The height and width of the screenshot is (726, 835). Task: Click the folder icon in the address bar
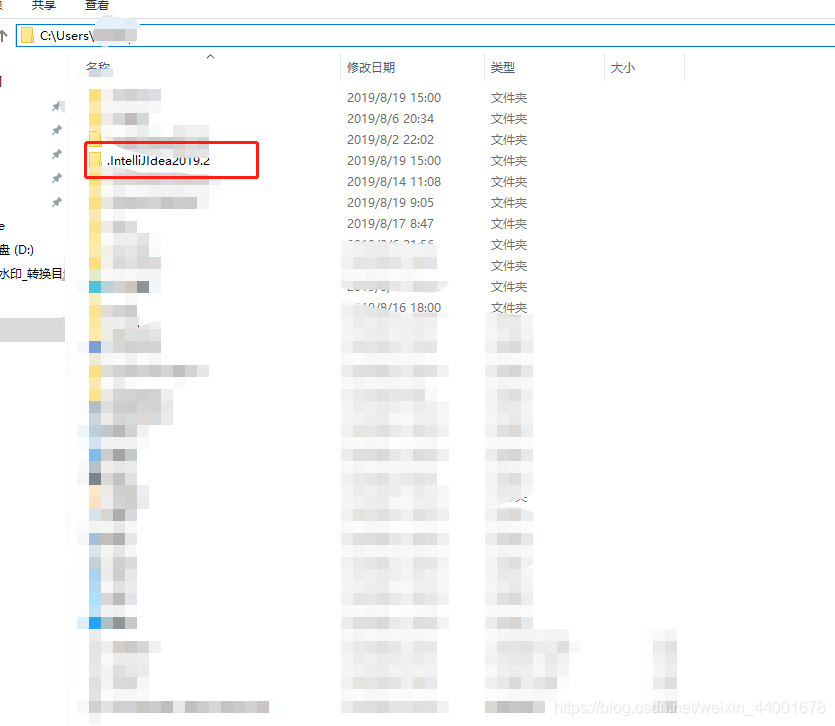[x=27, y=36]
